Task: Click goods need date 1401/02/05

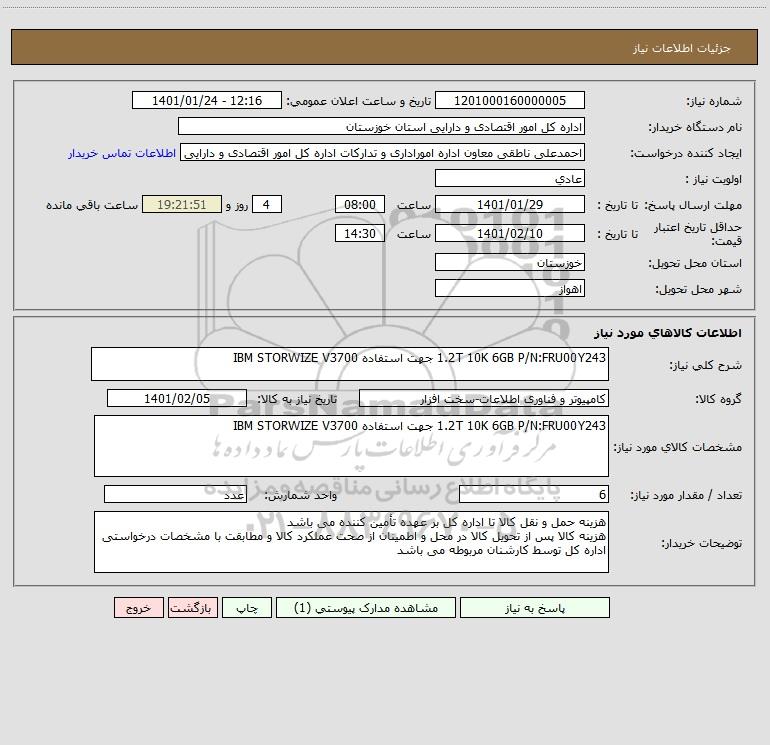Action: pos(177,398)
